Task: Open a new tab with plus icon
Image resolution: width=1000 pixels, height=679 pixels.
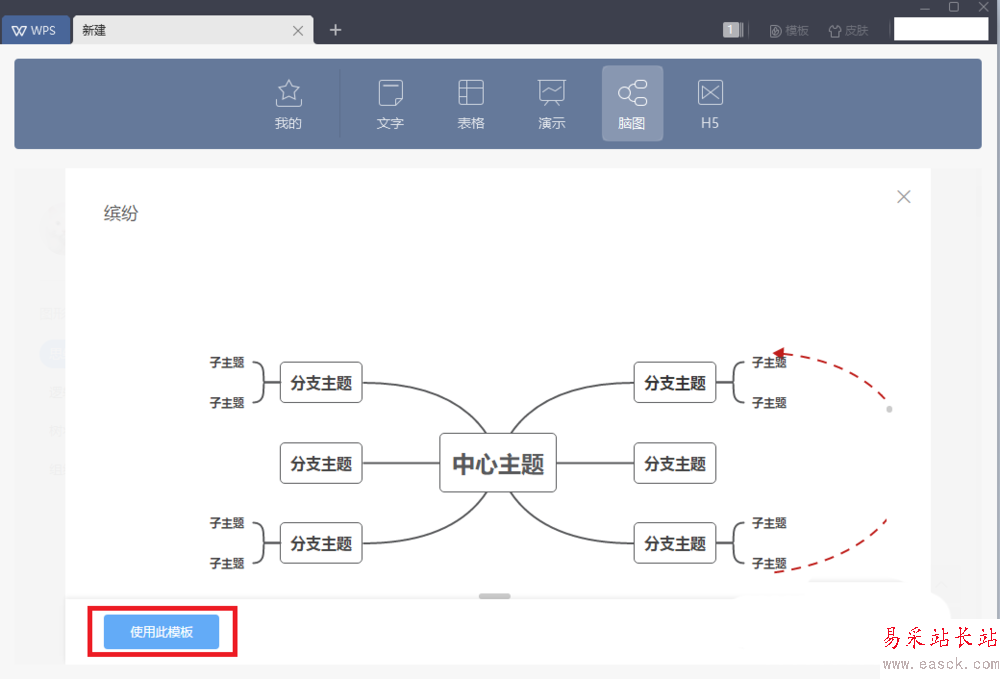Action: (335, 30)
